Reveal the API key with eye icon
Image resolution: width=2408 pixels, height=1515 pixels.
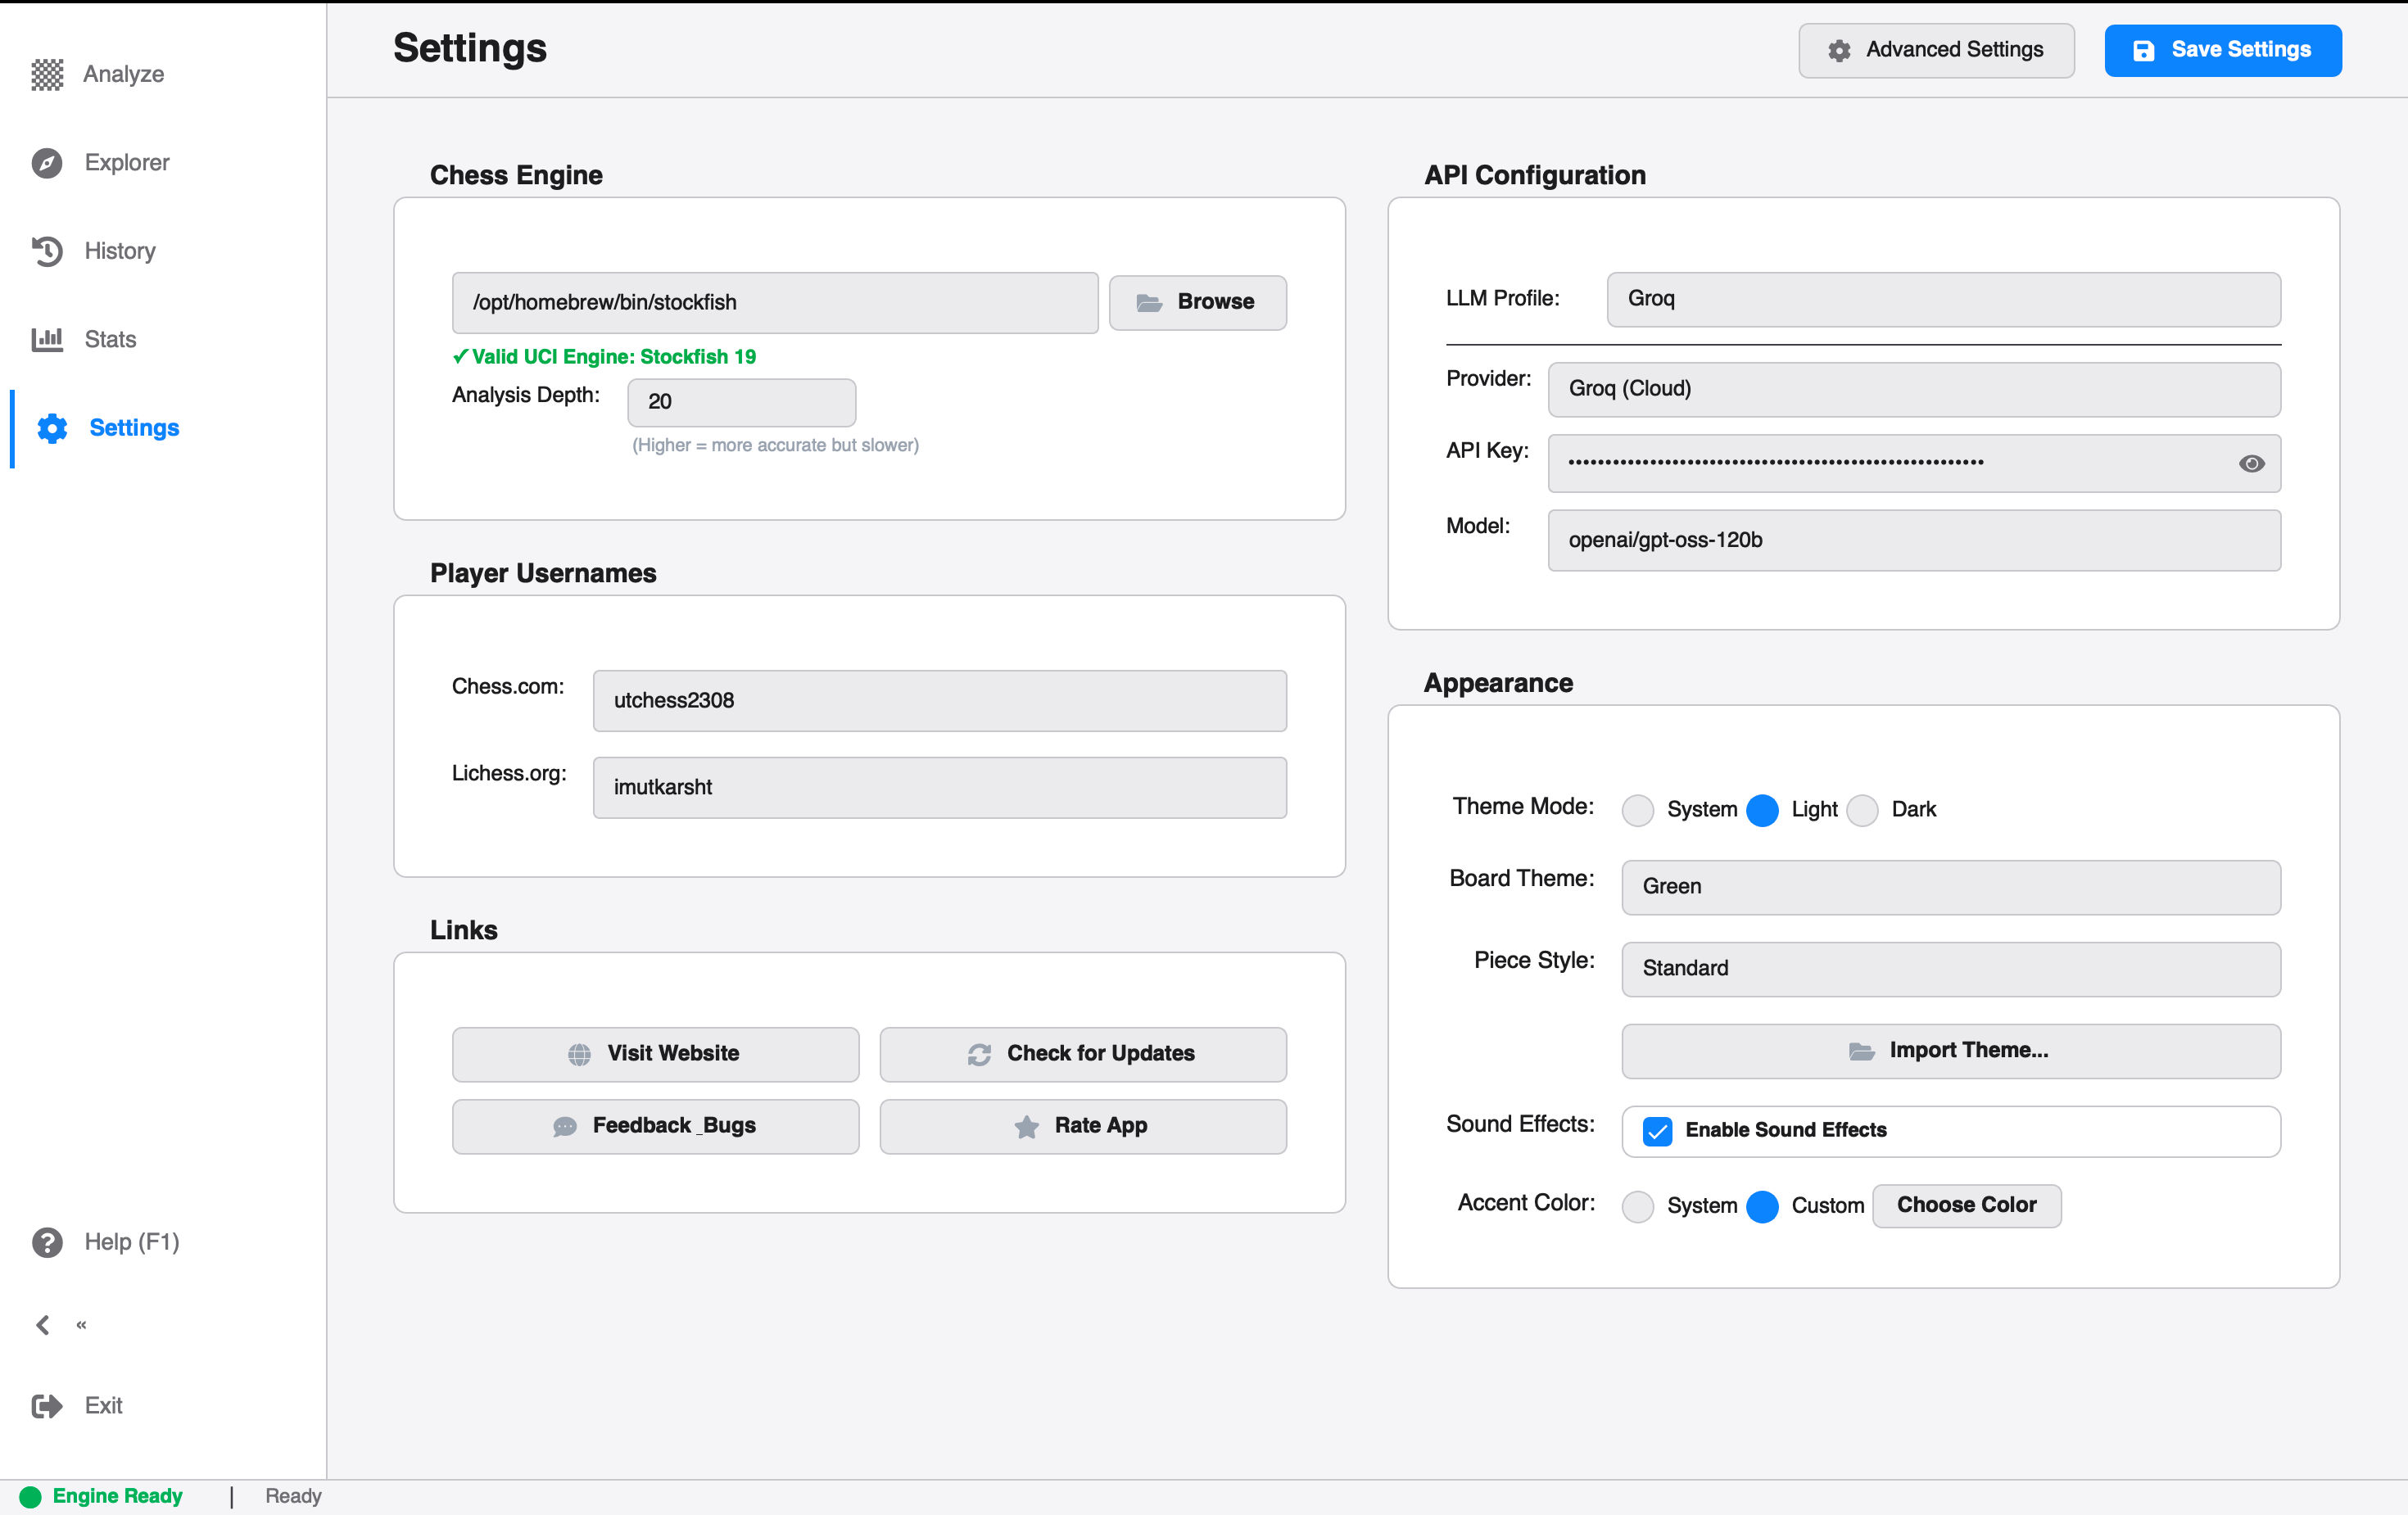pyautogui.click(x=2251, y=463)
